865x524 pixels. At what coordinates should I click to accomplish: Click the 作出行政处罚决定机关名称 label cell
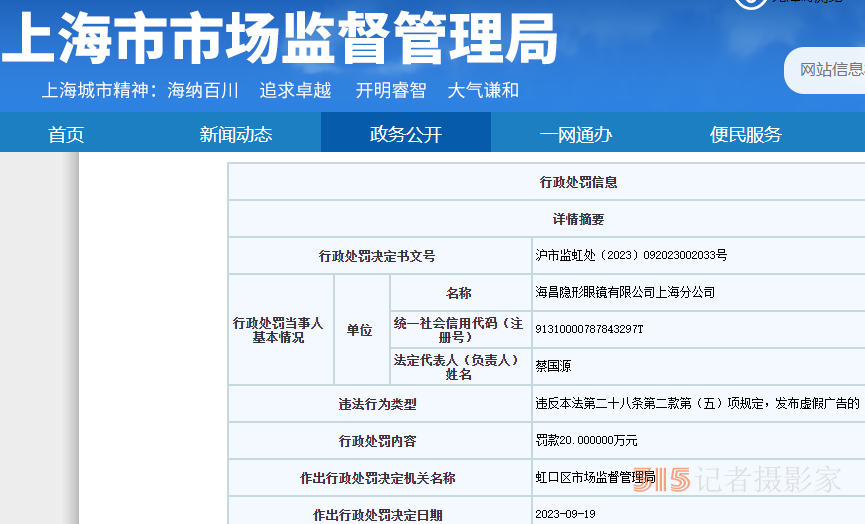(x=380, y=478)
